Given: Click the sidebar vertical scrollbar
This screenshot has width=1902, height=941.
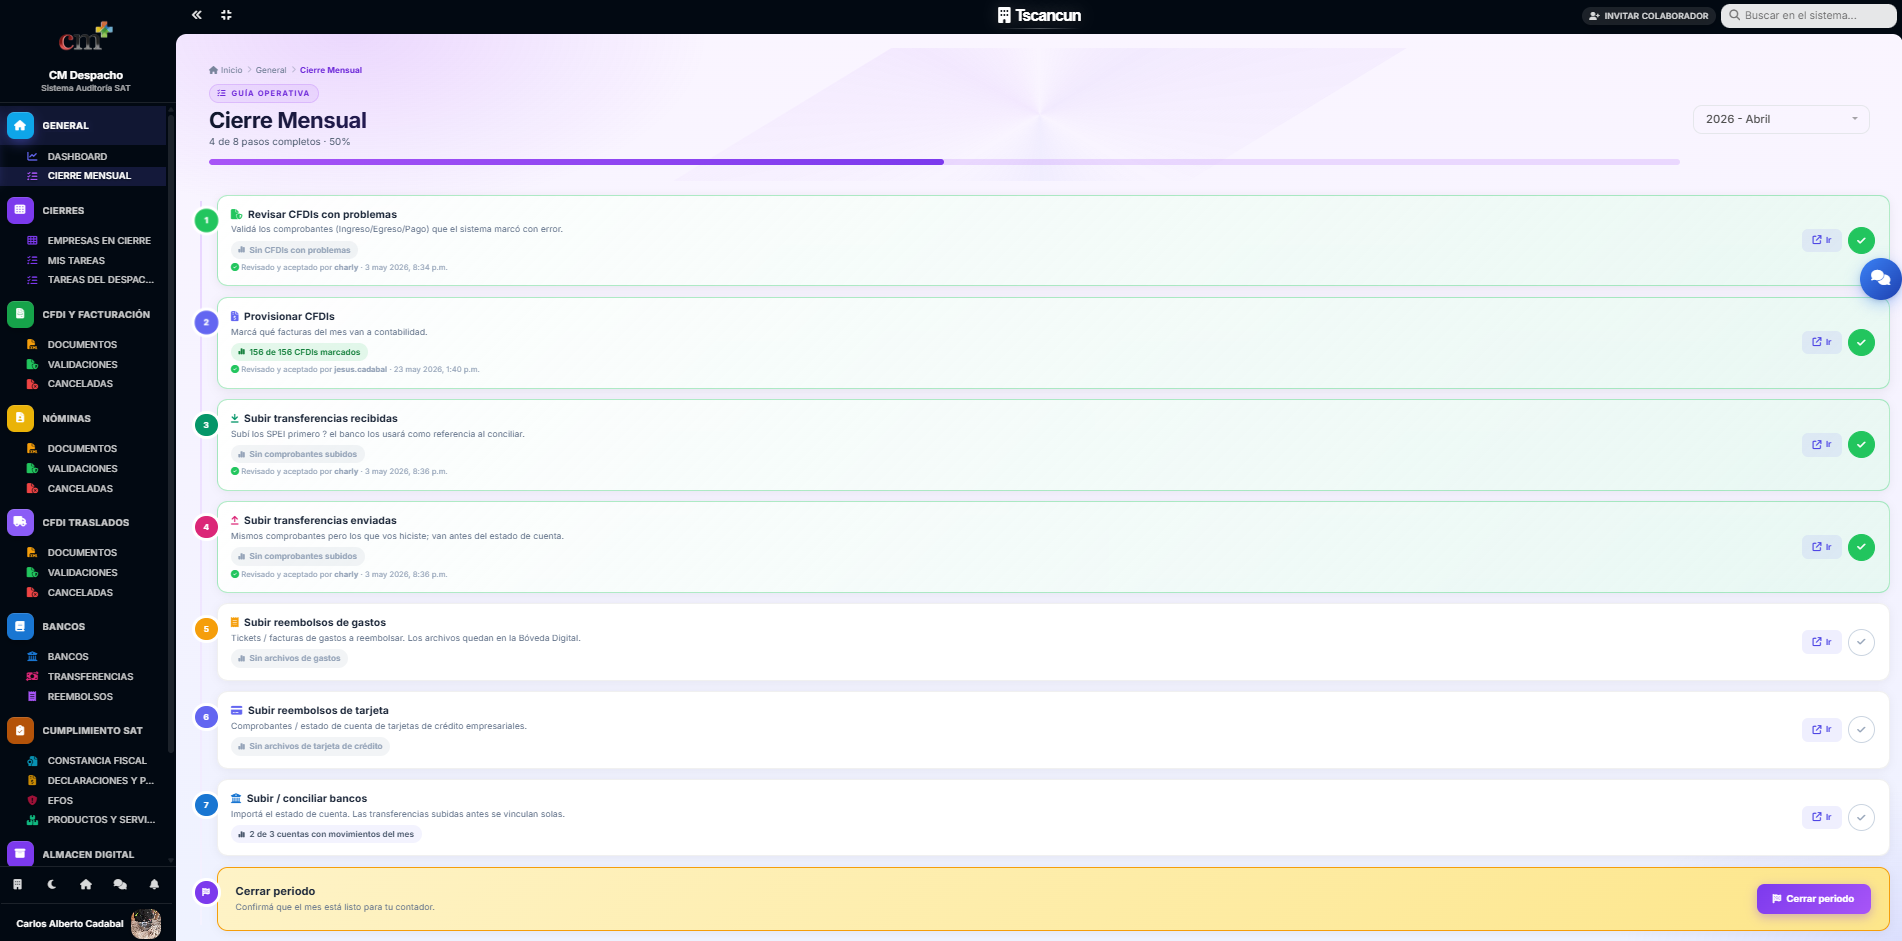Looking at the screenshot, I should (171, 435).
